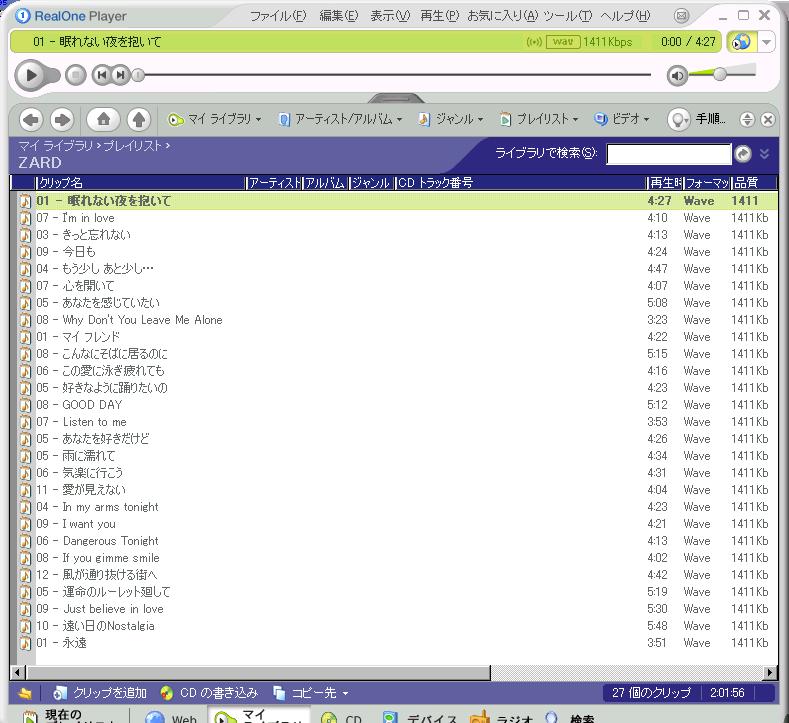Image resolution: width=789 pixels, height=723 pixels.
Task: Open the ヘルプ menu
Action: coord(625,16)
